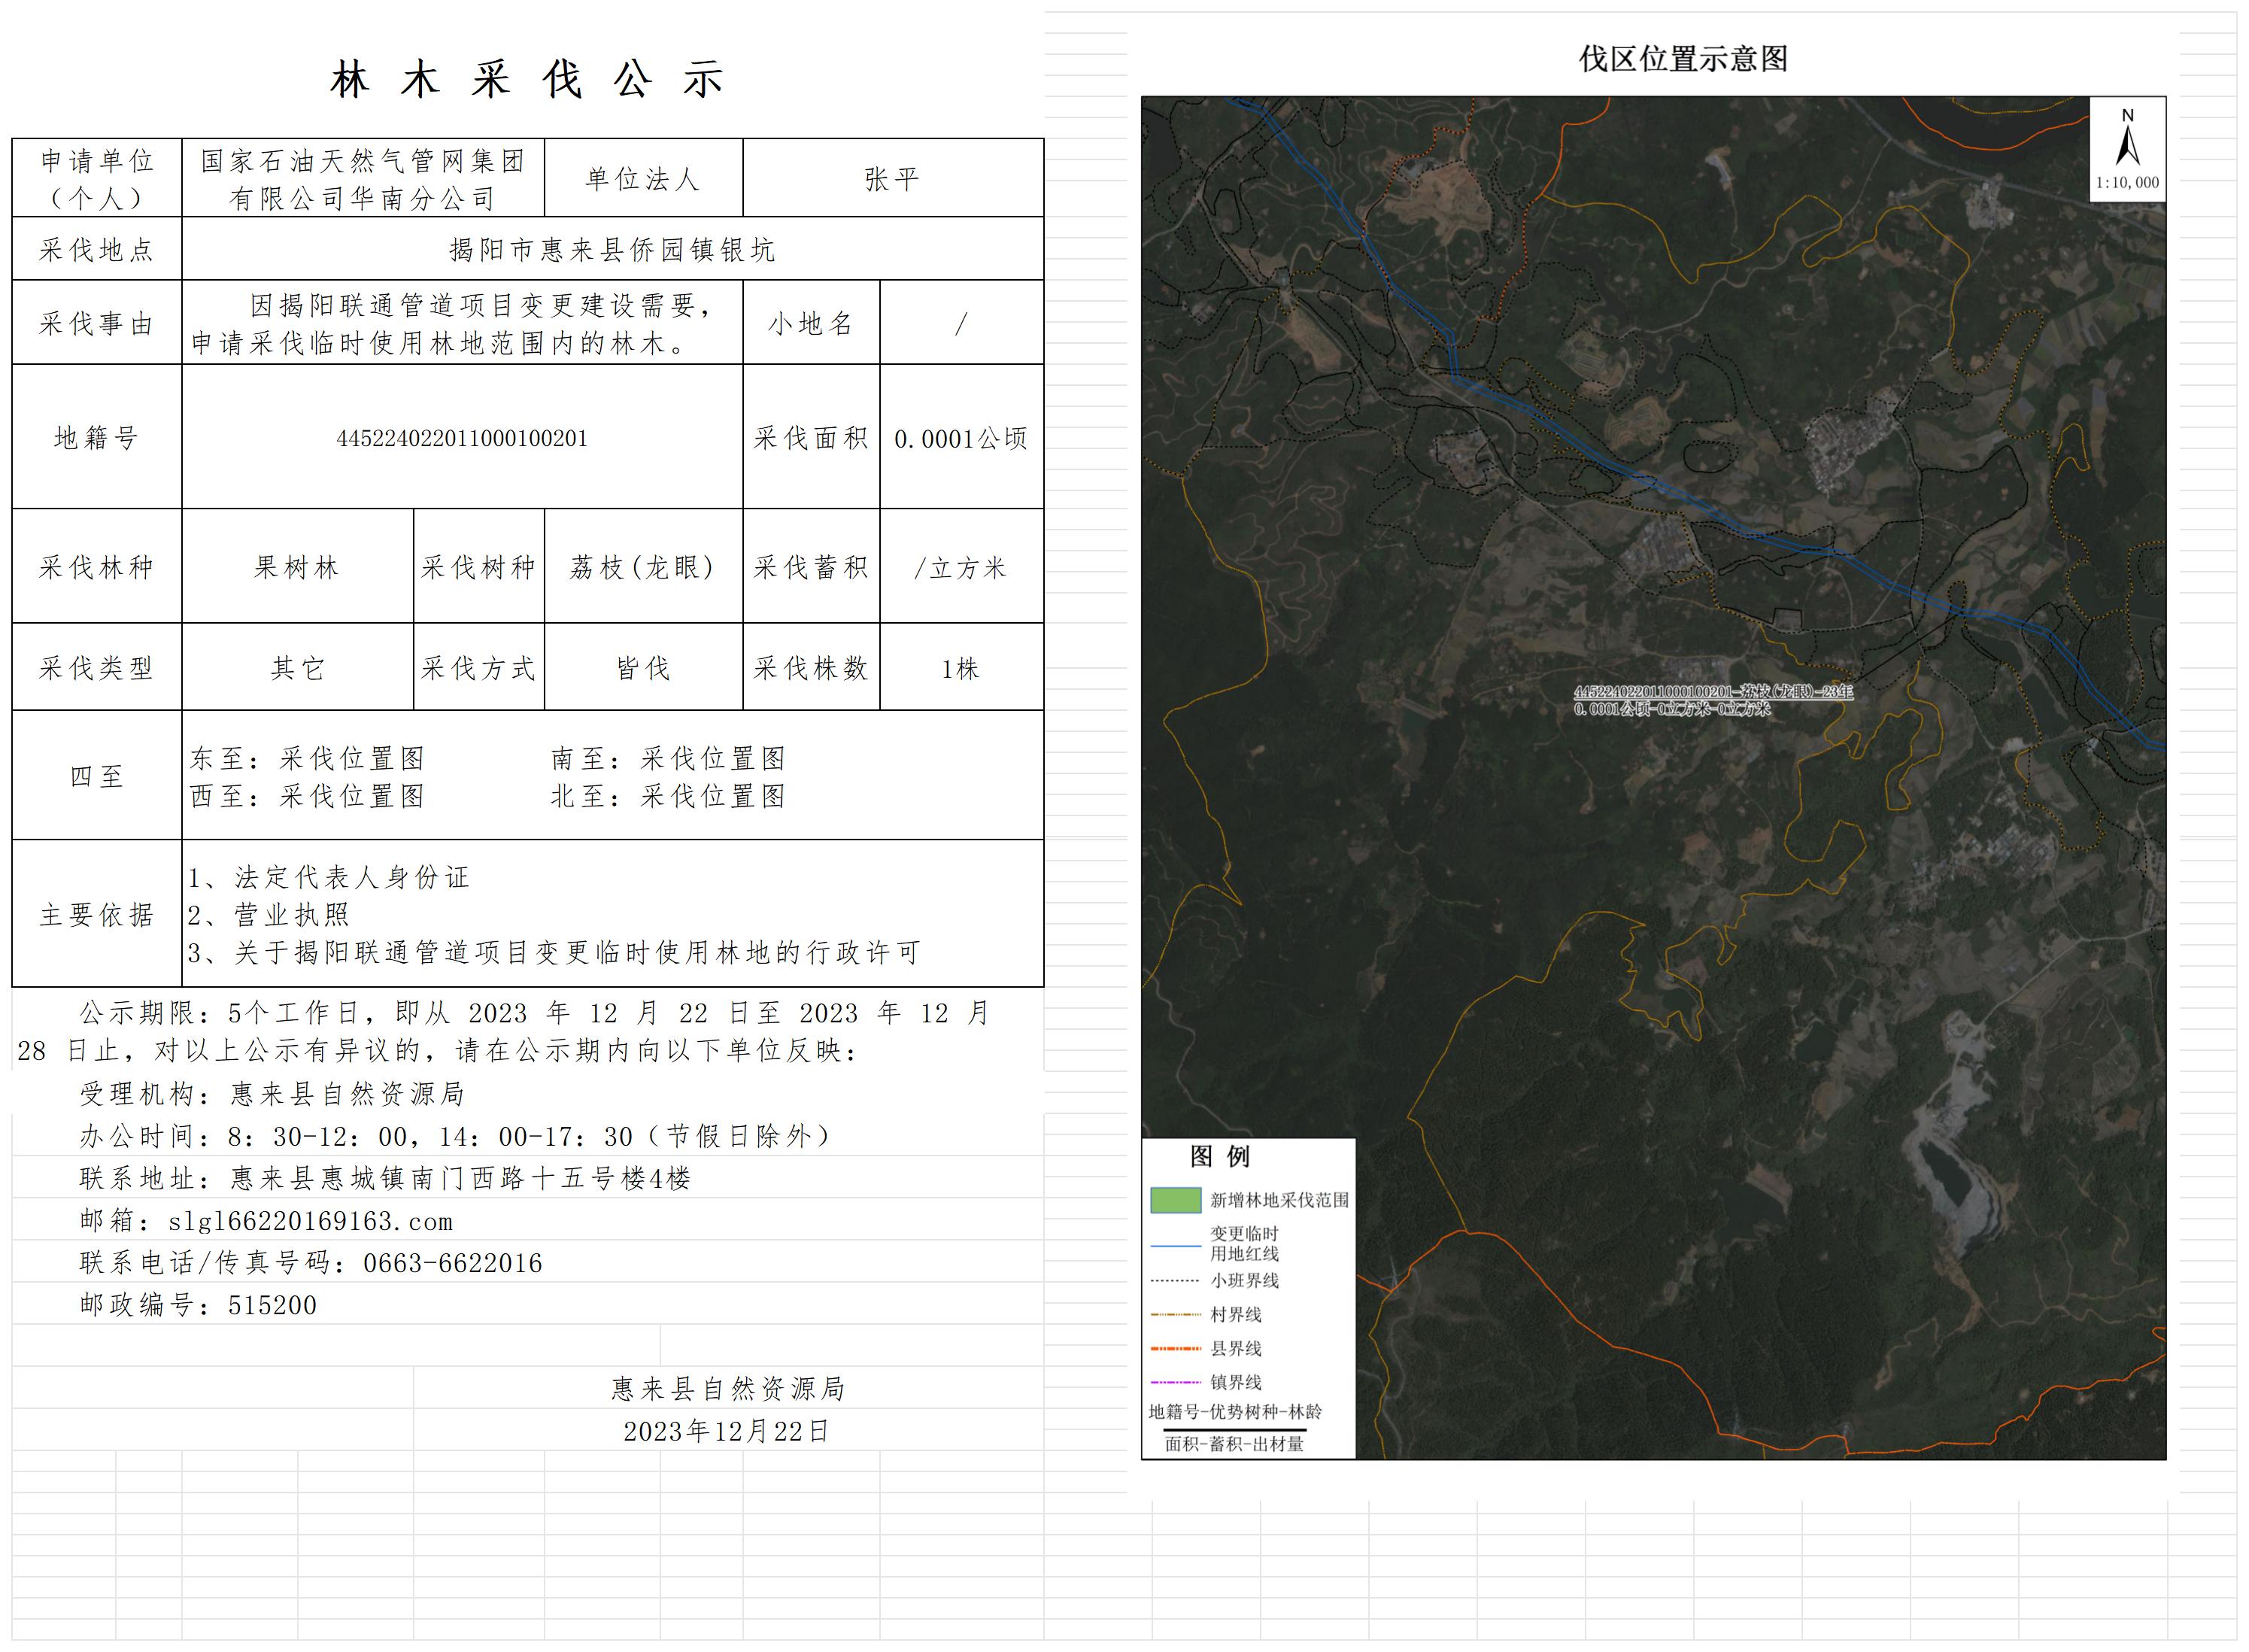Click the 1:10,000 scale text
The image size is (2249, 1652).
(x=2127, y=183)
